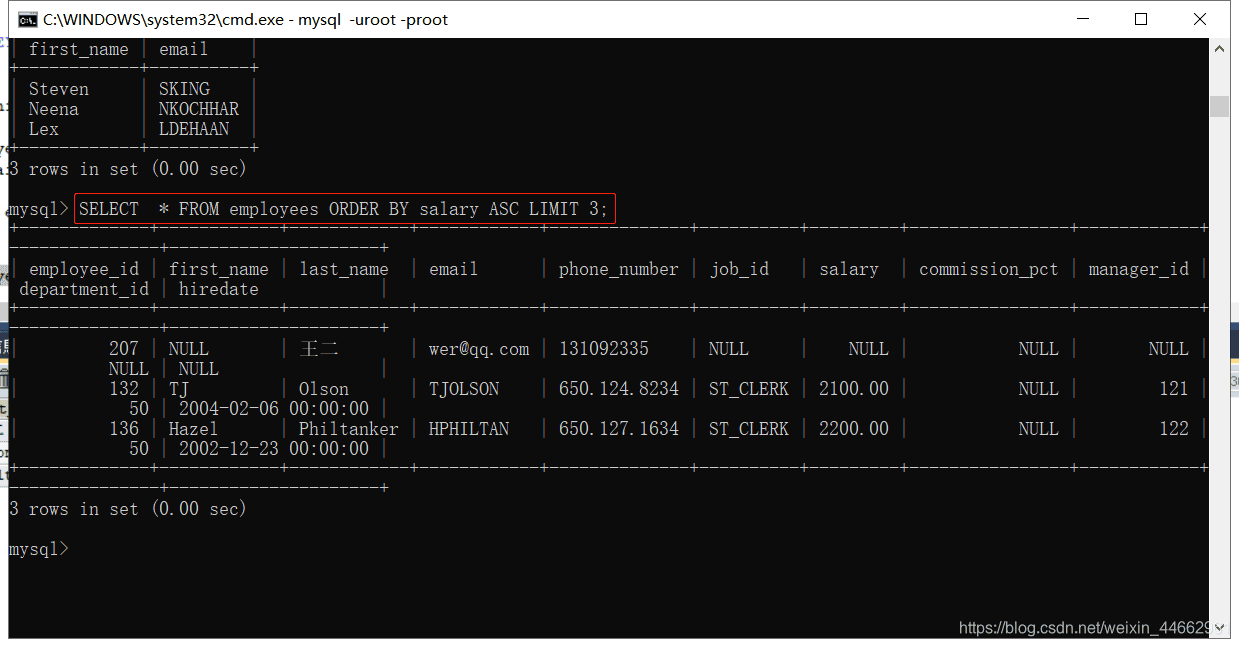Click the wer@qq.com email value
Image resolution: width=1239 pixels, height=647 pixels.
(479, 349)
